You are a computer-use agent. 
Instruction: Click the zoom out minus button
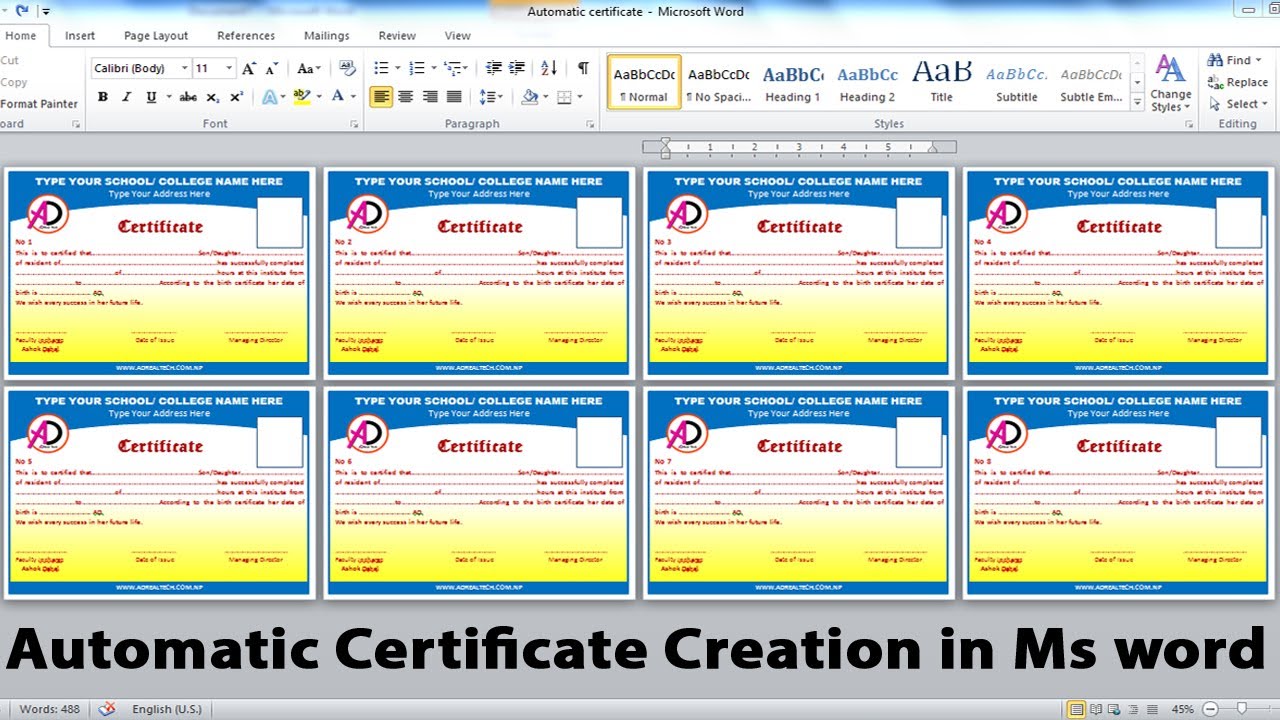click(x=1209, y=709)
